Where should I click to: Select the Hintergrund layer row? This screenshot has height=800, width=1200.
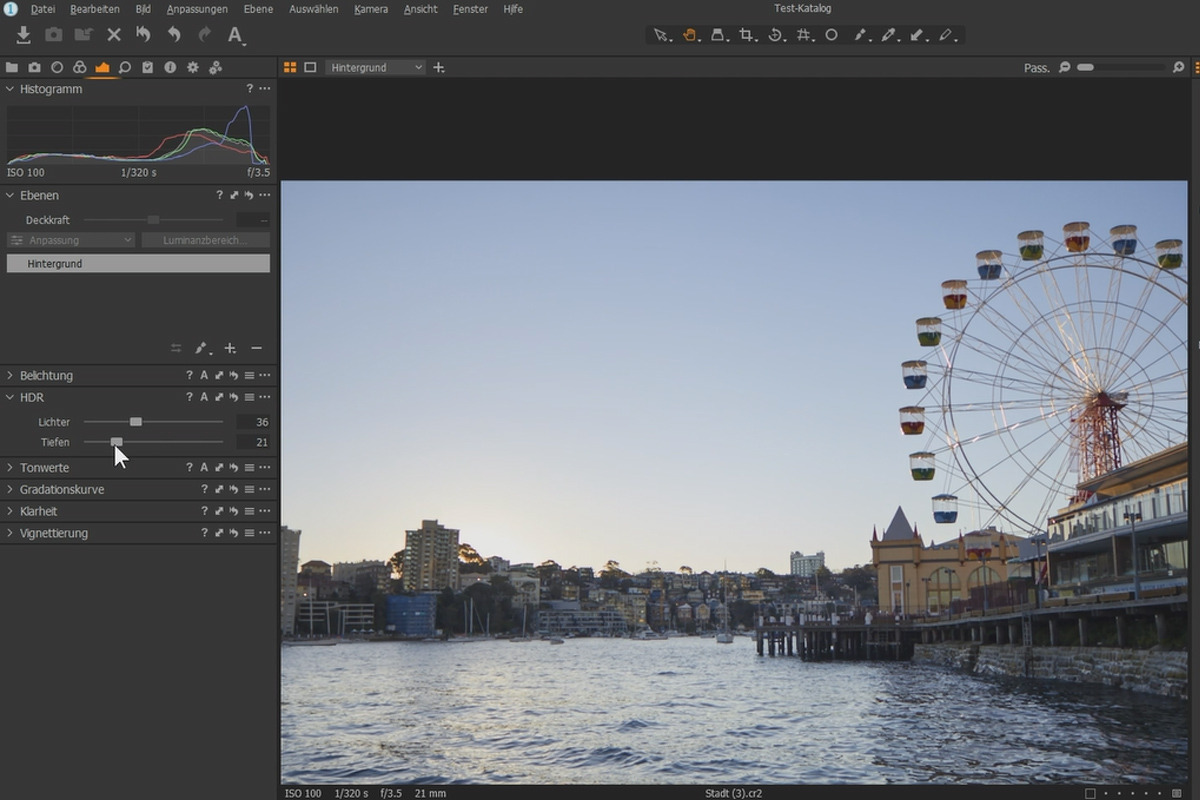tap(138, 263)
